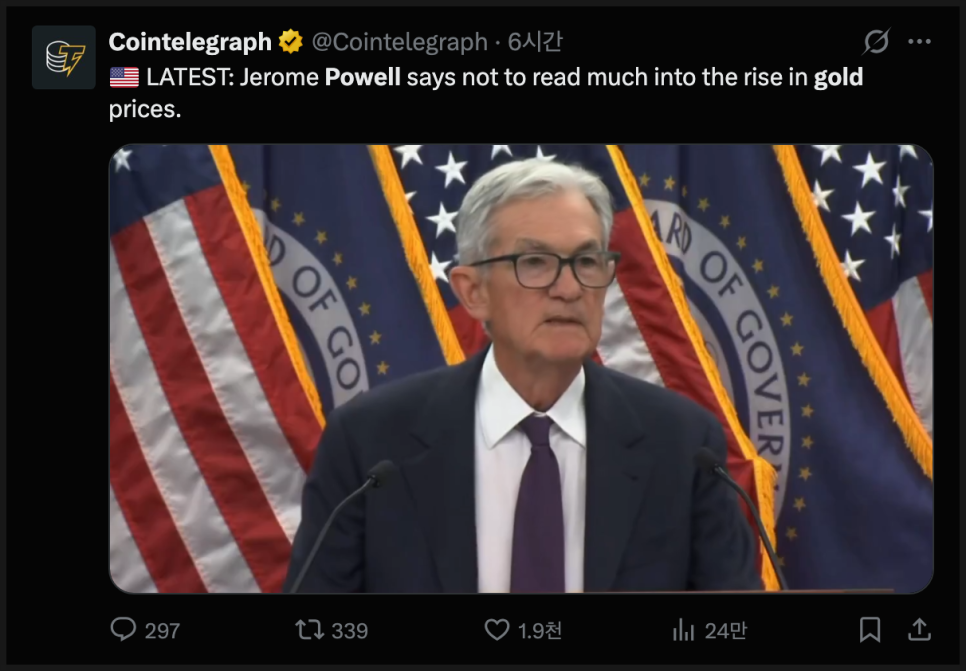Toggle the bookmark icon on post

point(870,630)
